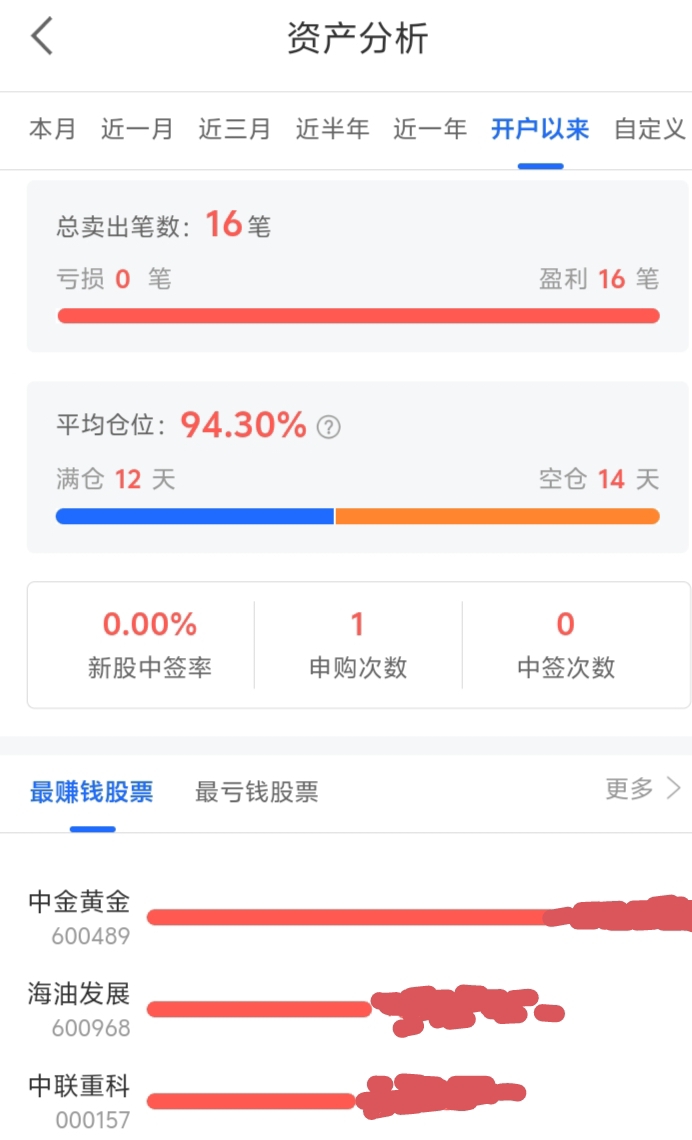Tap the blue 满仓 days bar
692x1140 pixels.
point(195,516)
